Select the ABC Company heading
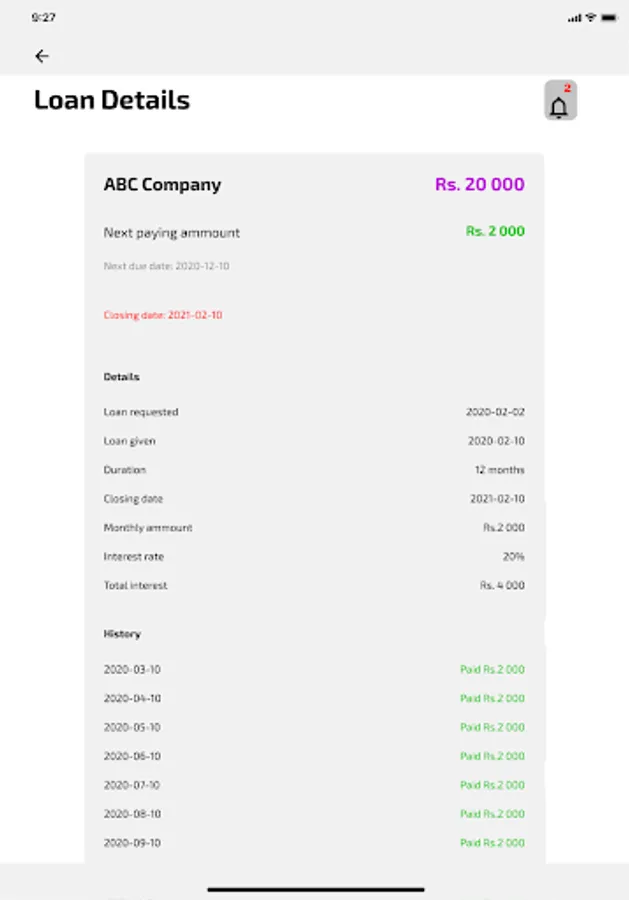This screenshot has width=629, height=900. click(x=163, y=184)
